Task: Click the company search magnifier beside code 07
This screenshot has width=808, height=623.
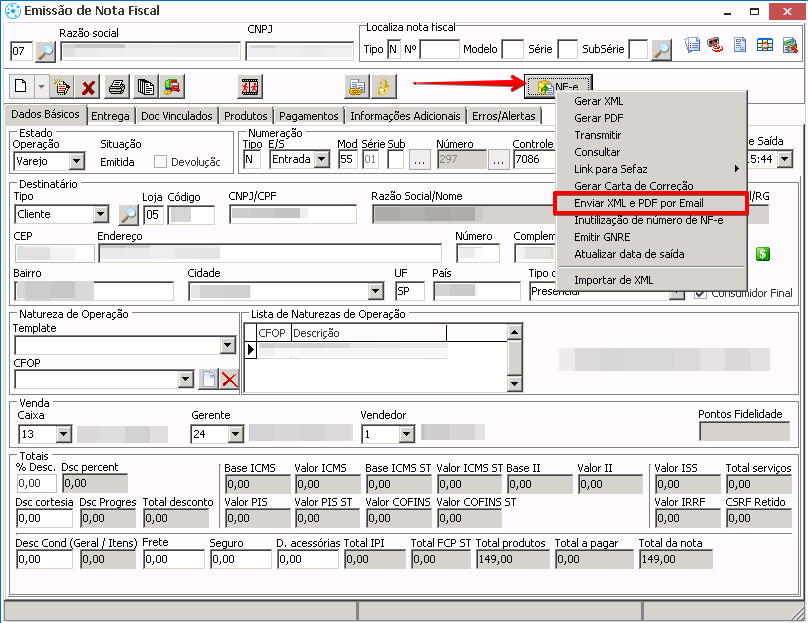Action: point(46,52)
